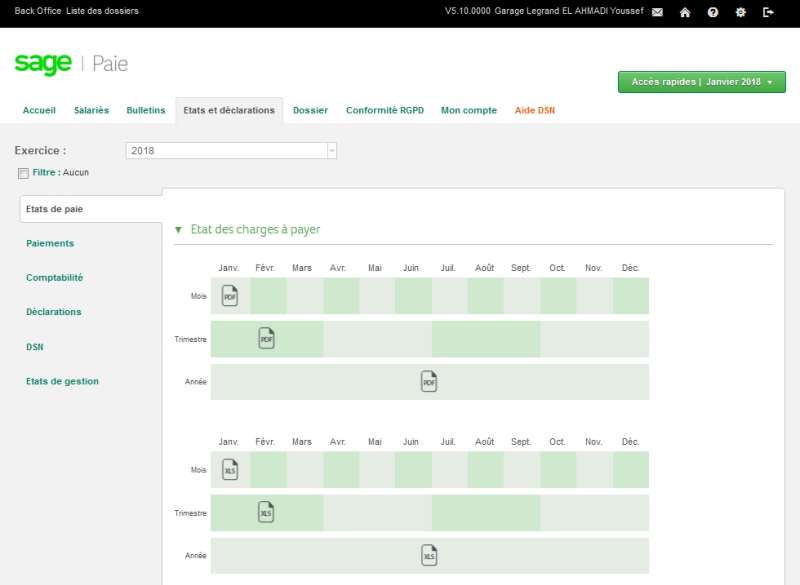Open the messages envelope icon

coord(657,12)
